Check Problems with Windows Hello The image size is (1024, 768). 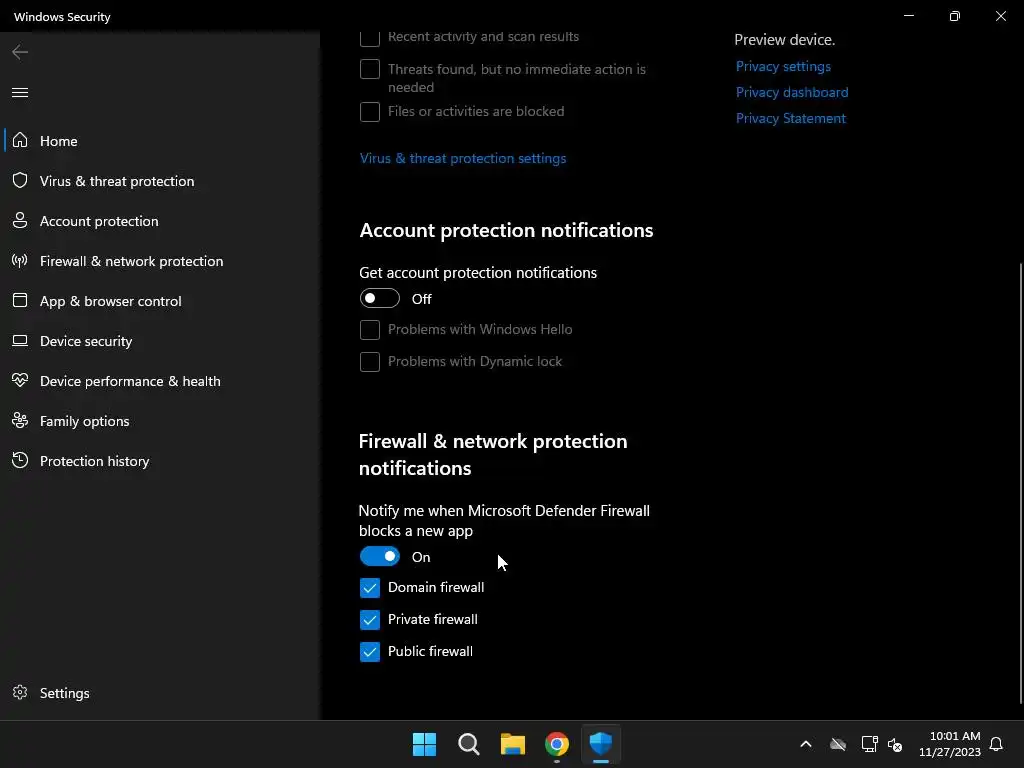pyautogui.click(x=370, y=330)
